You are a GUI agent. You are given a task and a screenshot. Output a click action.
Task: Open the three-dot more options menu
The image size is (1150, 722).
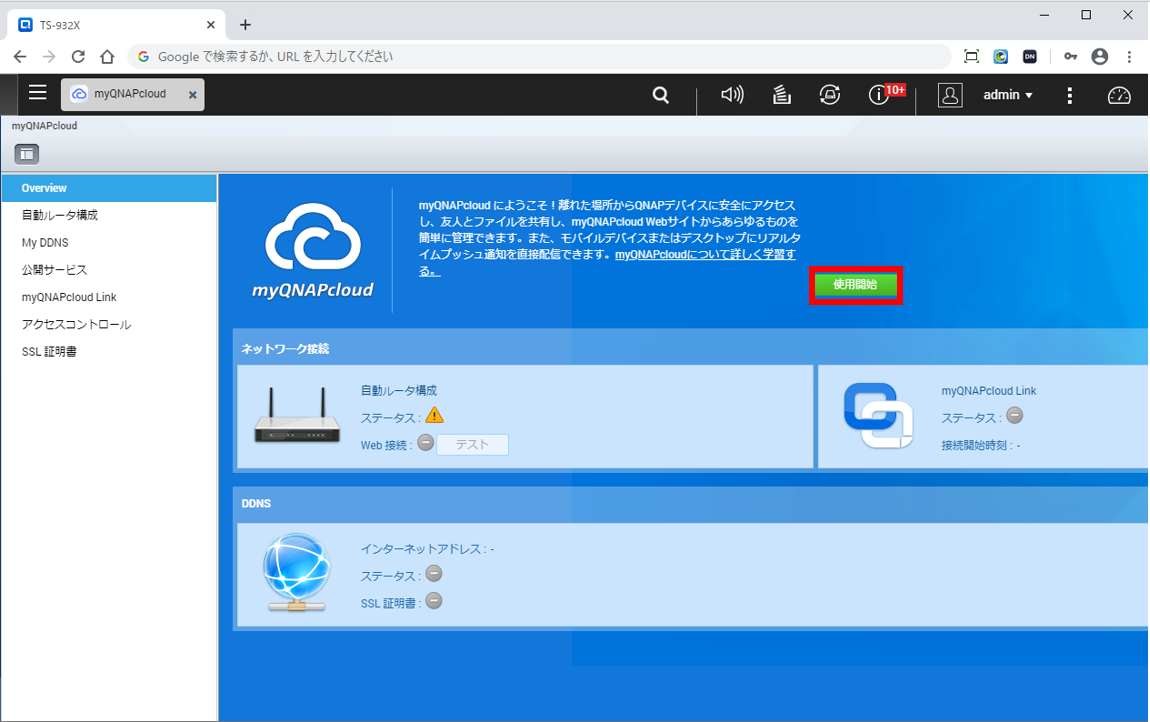point(1069,95)
